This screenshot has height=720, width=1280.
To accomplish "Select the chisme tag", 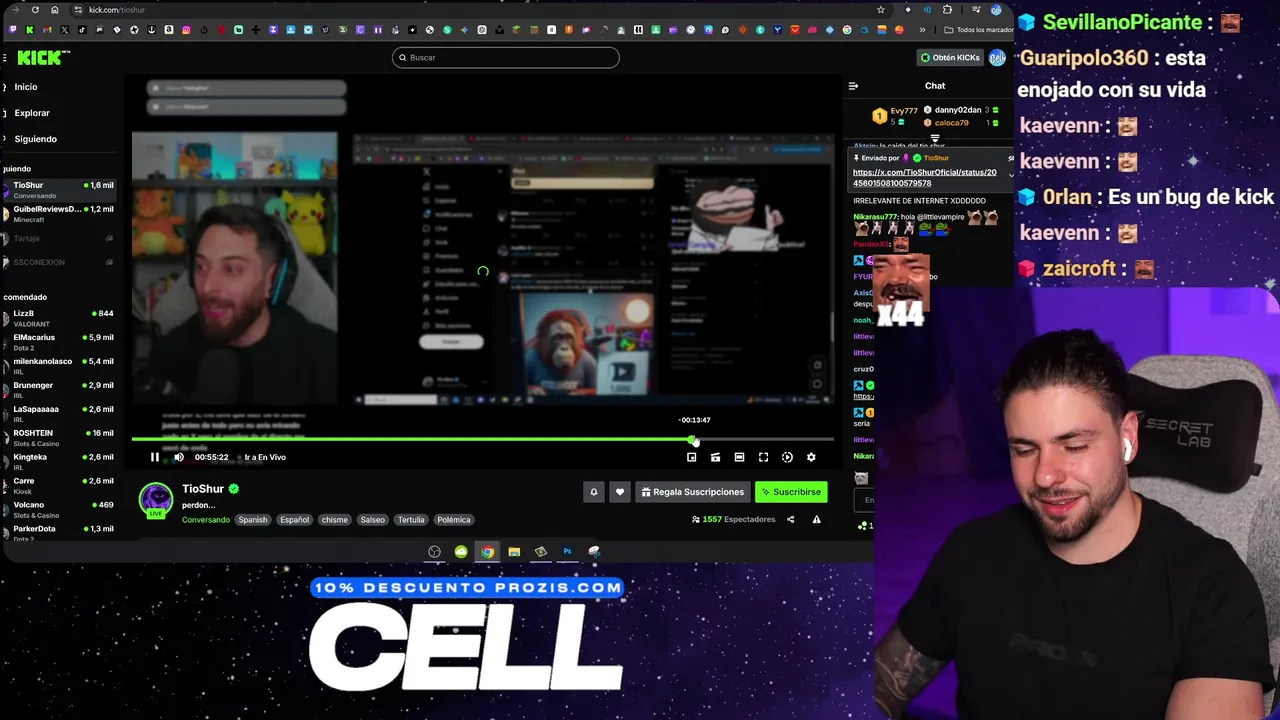I will tap(335, 520).
